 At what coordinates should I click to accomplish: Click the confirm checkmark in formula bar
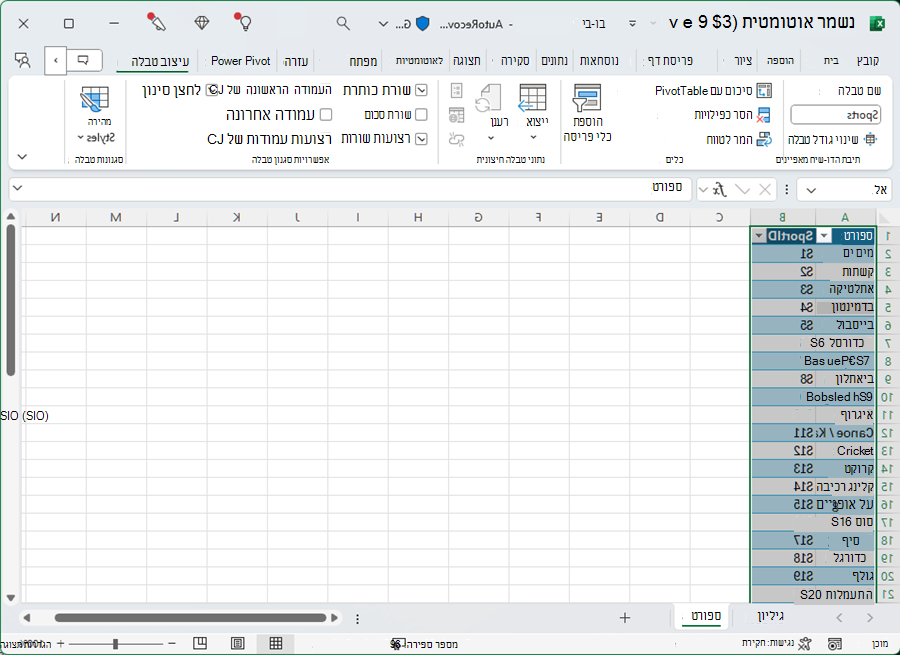pyautogui.click(x=743, y=189)
